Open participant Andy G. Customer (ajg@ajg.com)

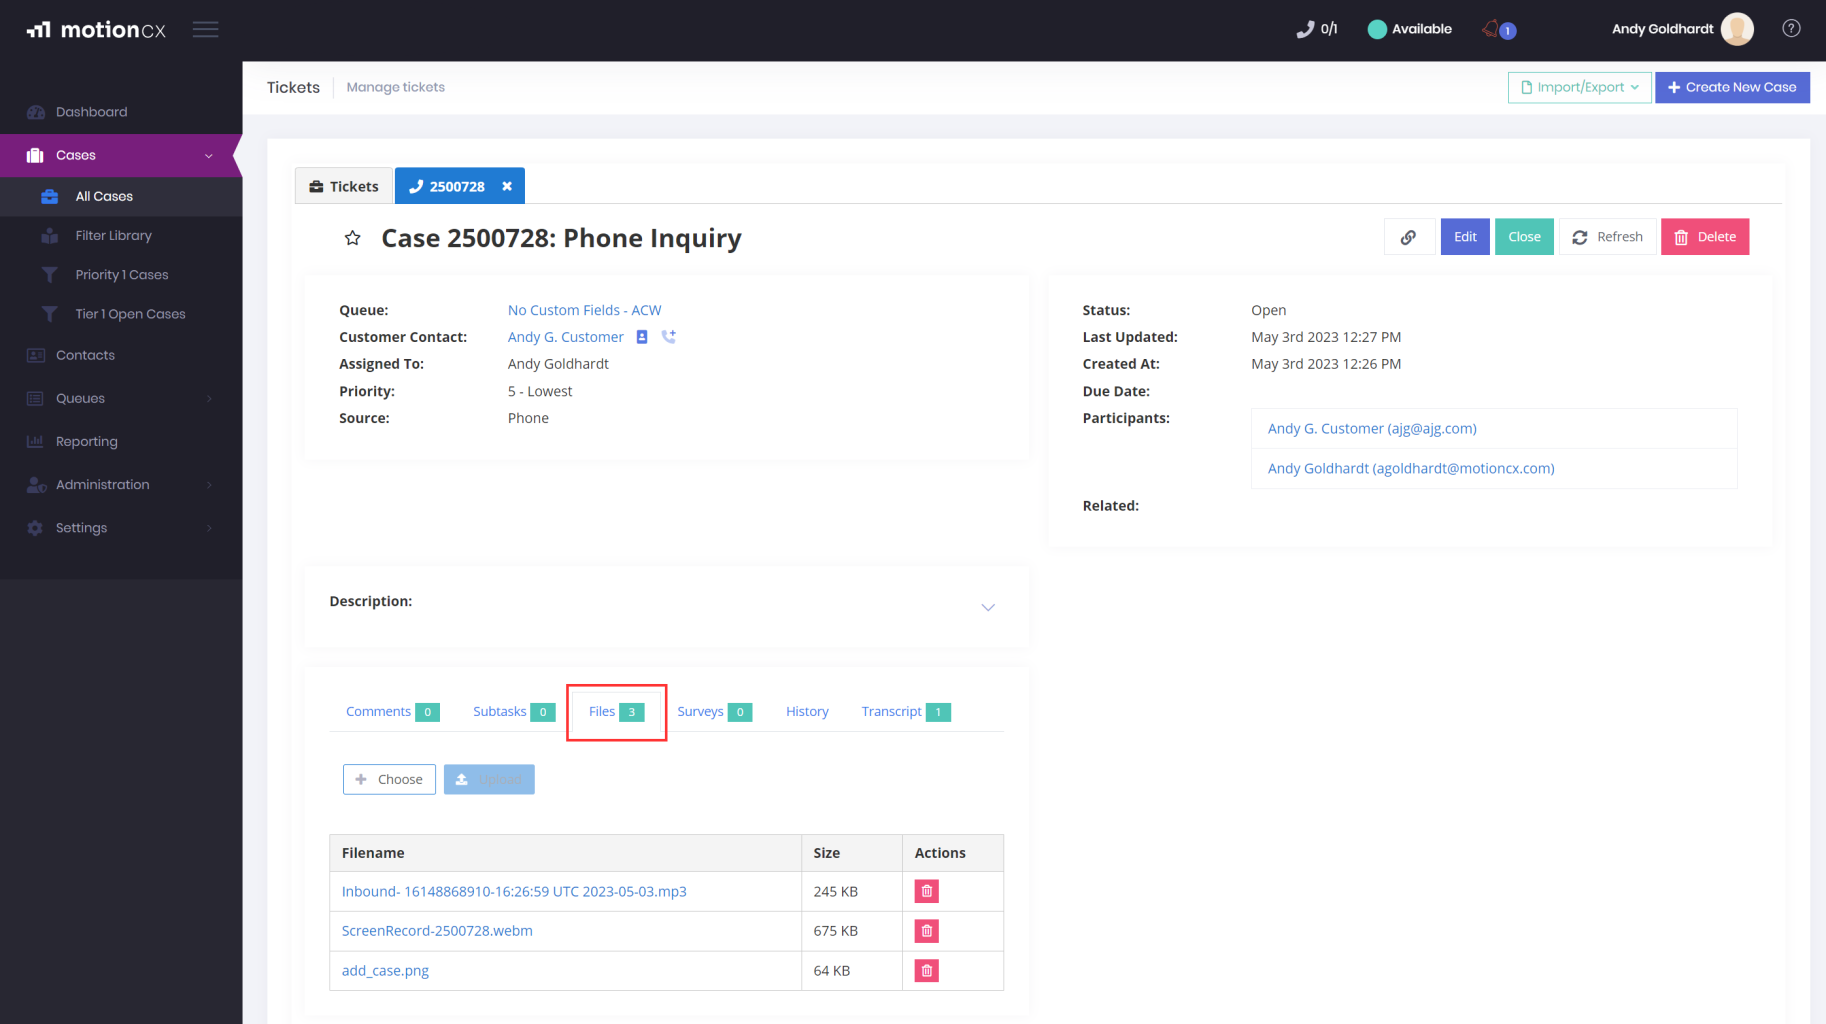pyautogui.click(x=1372, y=428)
